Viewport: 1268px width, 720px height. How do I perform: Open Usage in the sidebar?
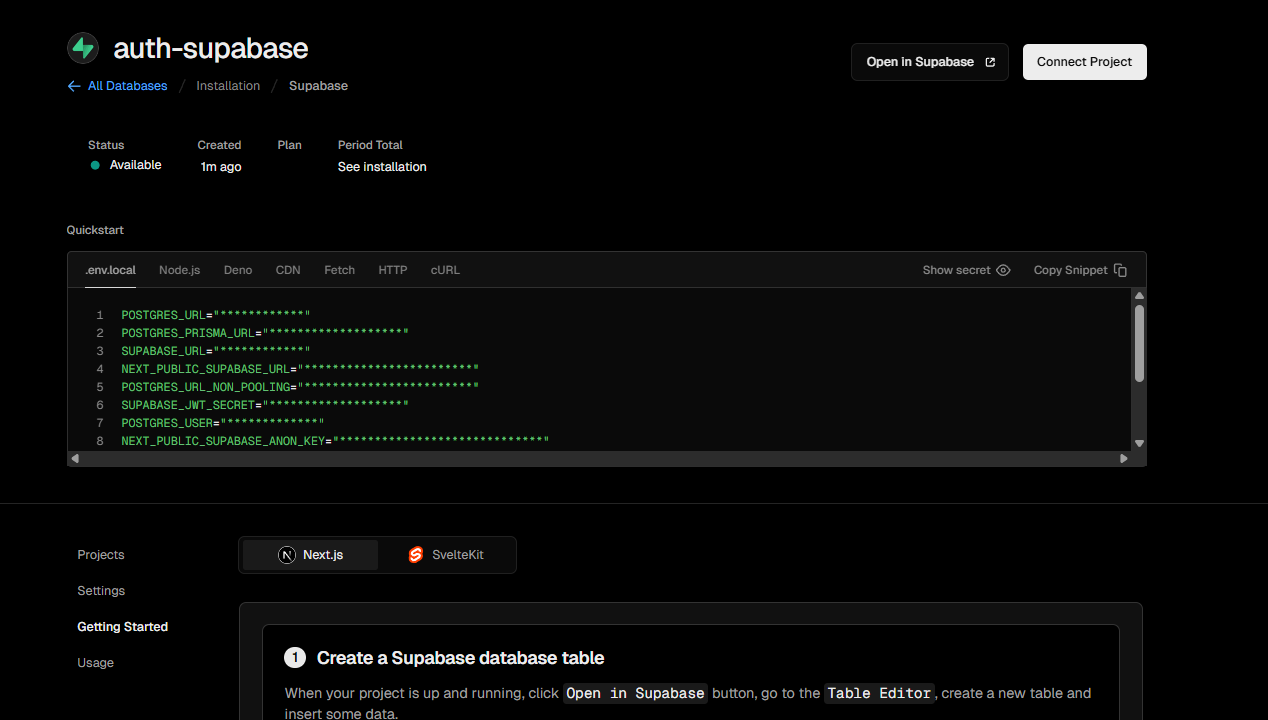coord(95,663)
